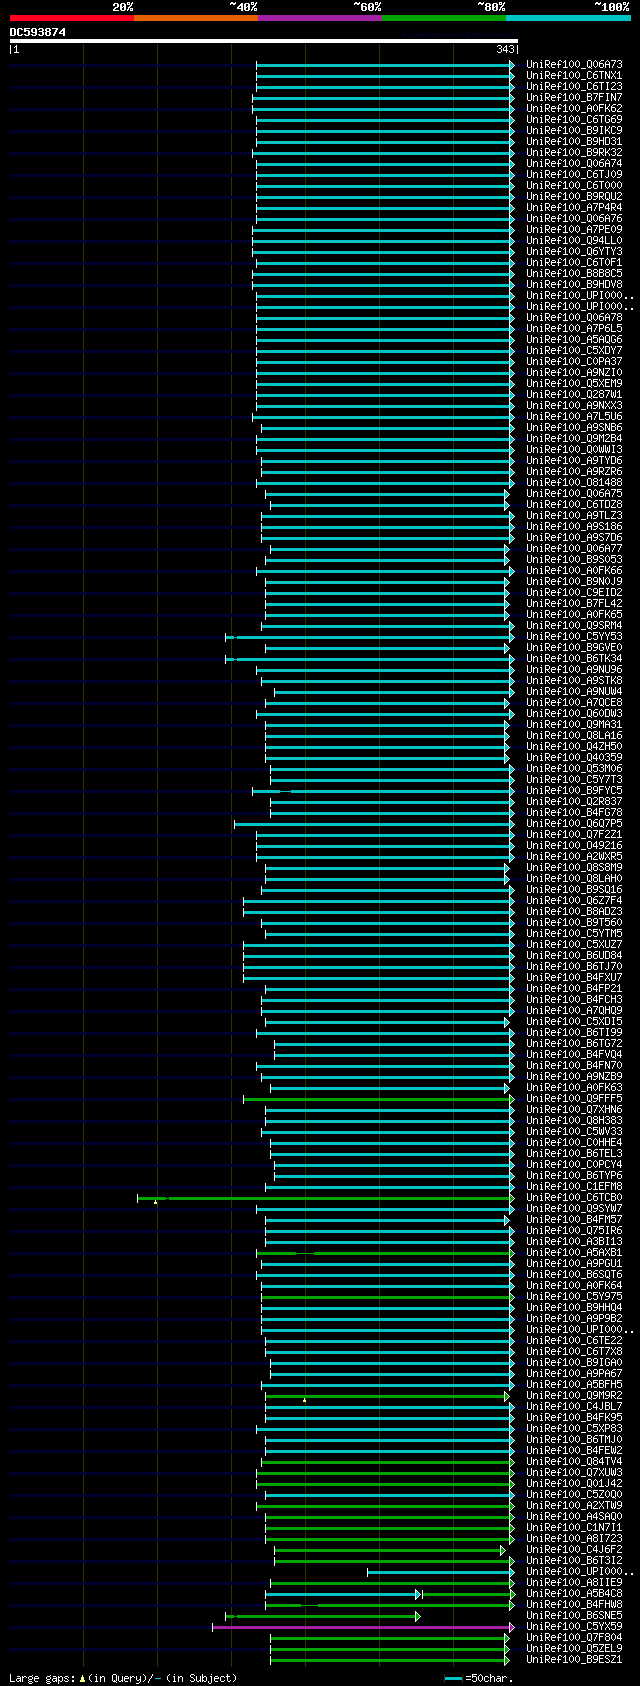The height and width of the screenshot is (1686, 640).
Task: Select the UniRef100_A5AXB1 label
Action: [574, 1253]
